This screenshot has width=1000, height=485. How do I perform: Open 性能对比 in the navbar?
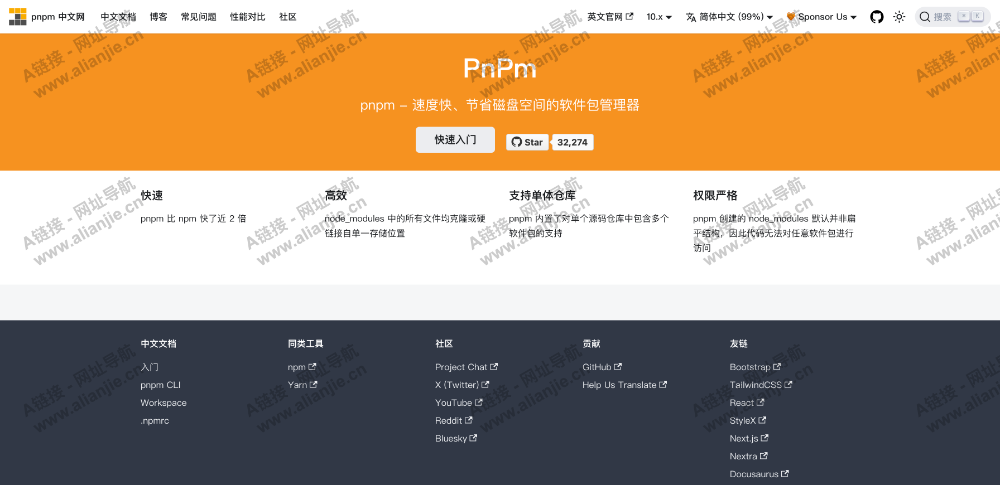pyautogui.click(x=247, y=17)
